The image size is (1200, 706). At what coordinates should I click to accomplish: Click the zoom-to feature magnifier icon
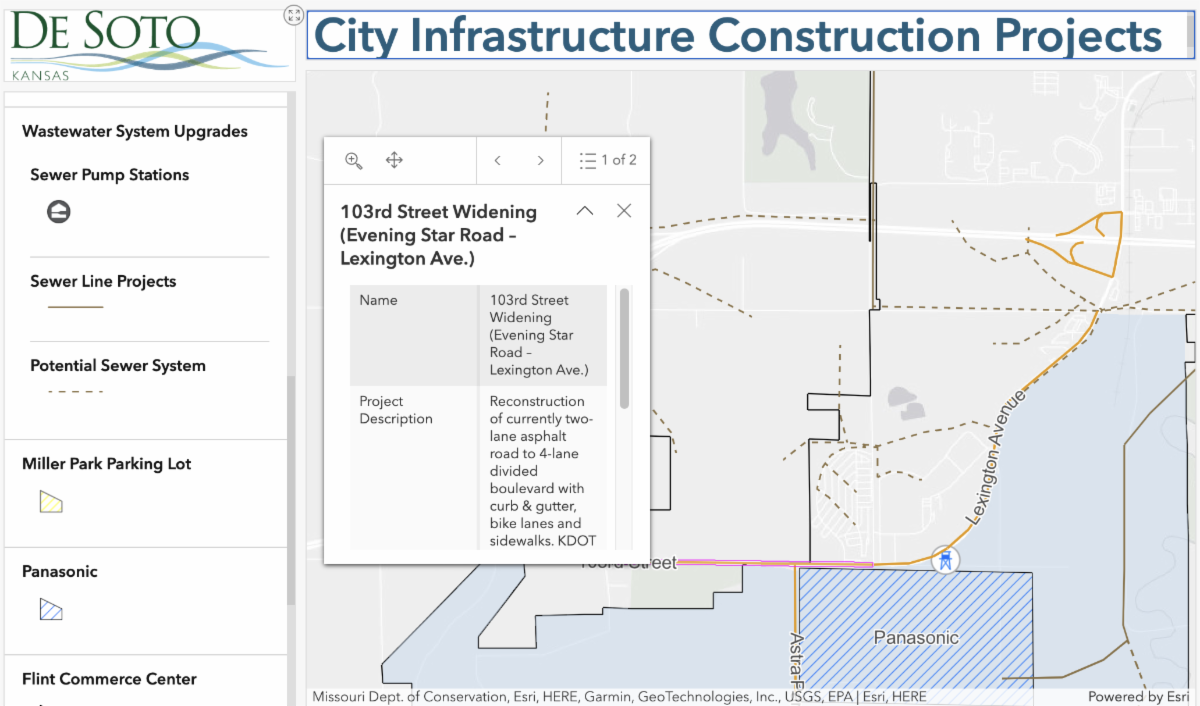353,161
